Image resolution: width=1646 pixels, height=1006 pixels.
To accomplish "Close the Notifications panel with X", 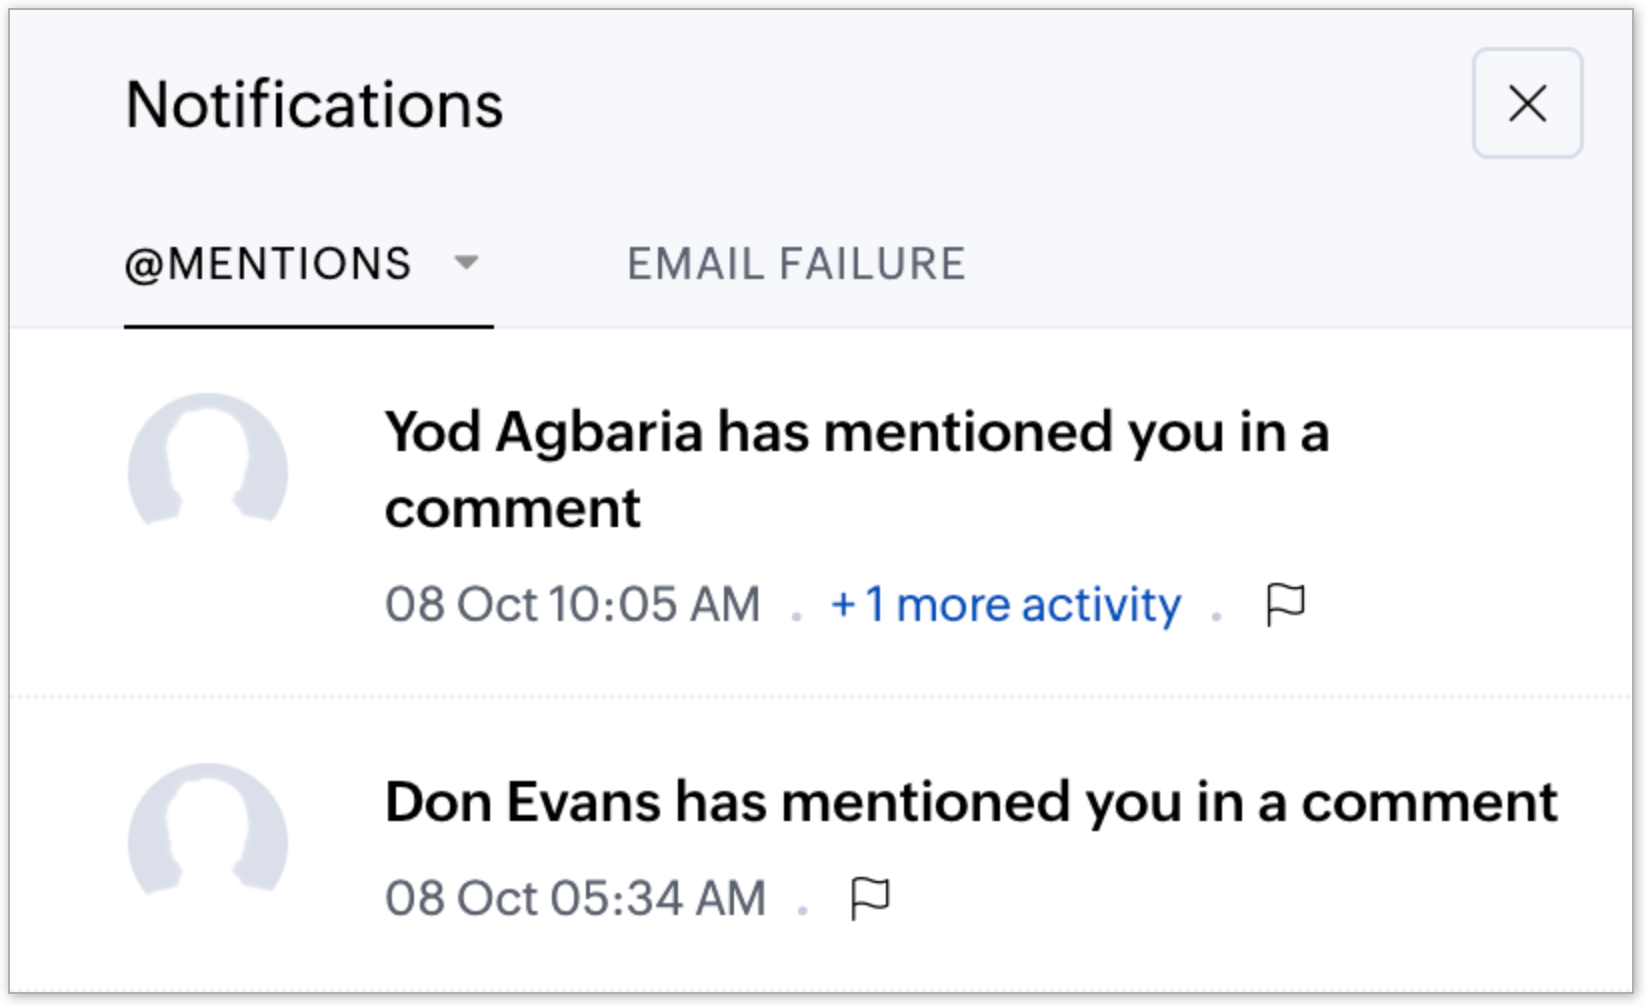I will click(1527, 103).
